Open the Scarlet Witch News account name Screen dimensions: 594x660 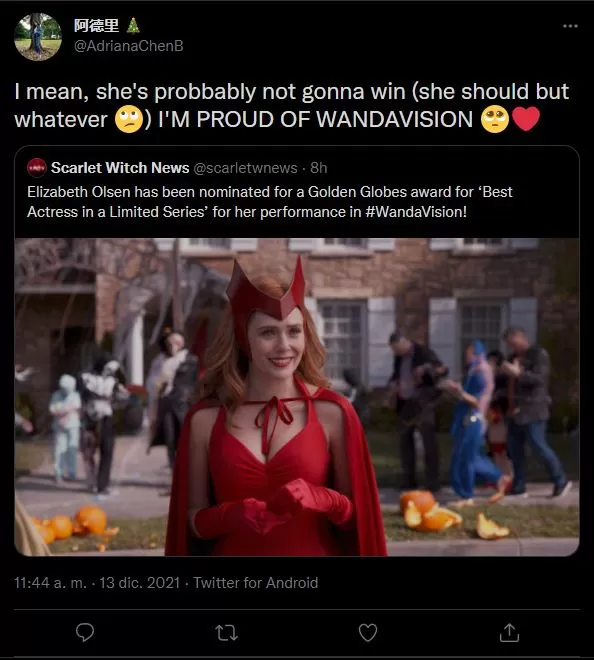click(120, 168)
